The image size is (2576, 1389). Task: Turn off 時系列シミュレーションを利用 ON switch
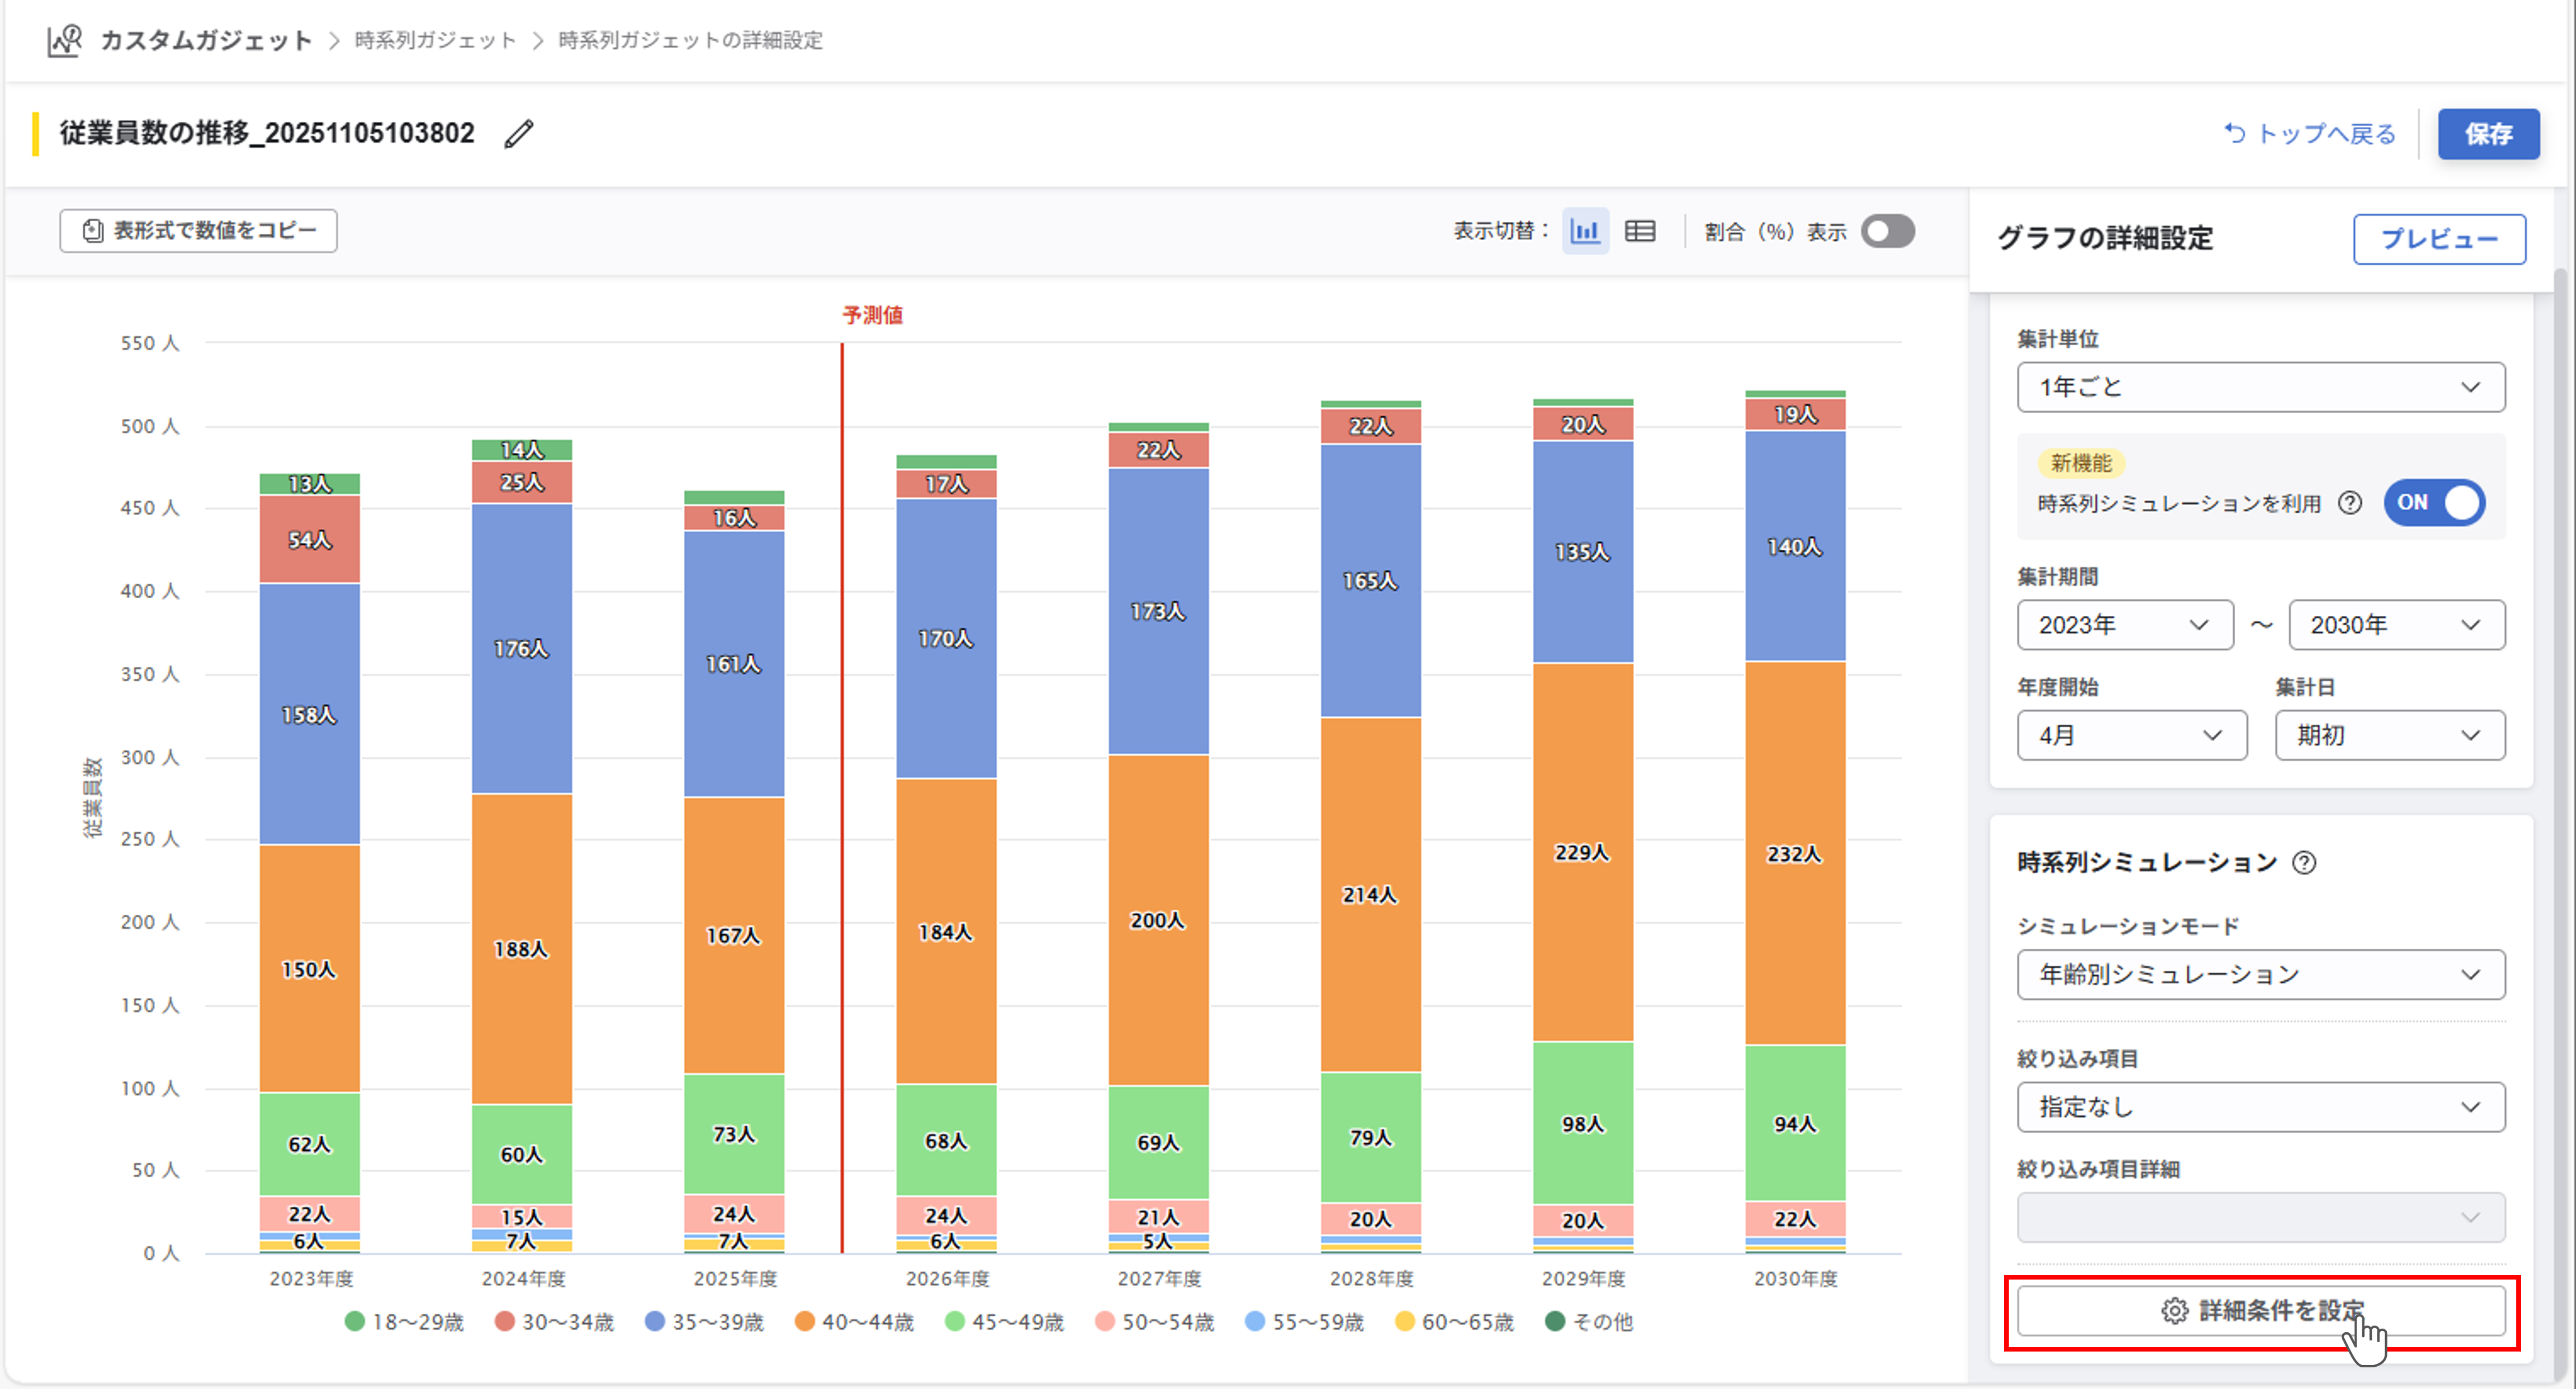(2434, 503)
